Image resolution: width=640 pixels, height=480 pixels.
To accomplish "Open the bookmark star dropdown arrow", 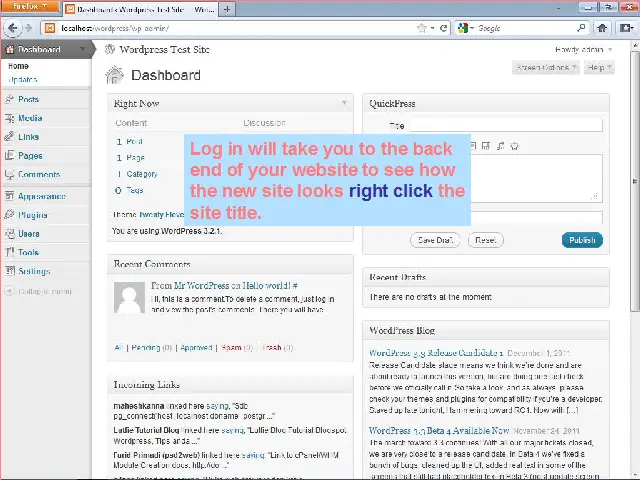I will (432, 28).
